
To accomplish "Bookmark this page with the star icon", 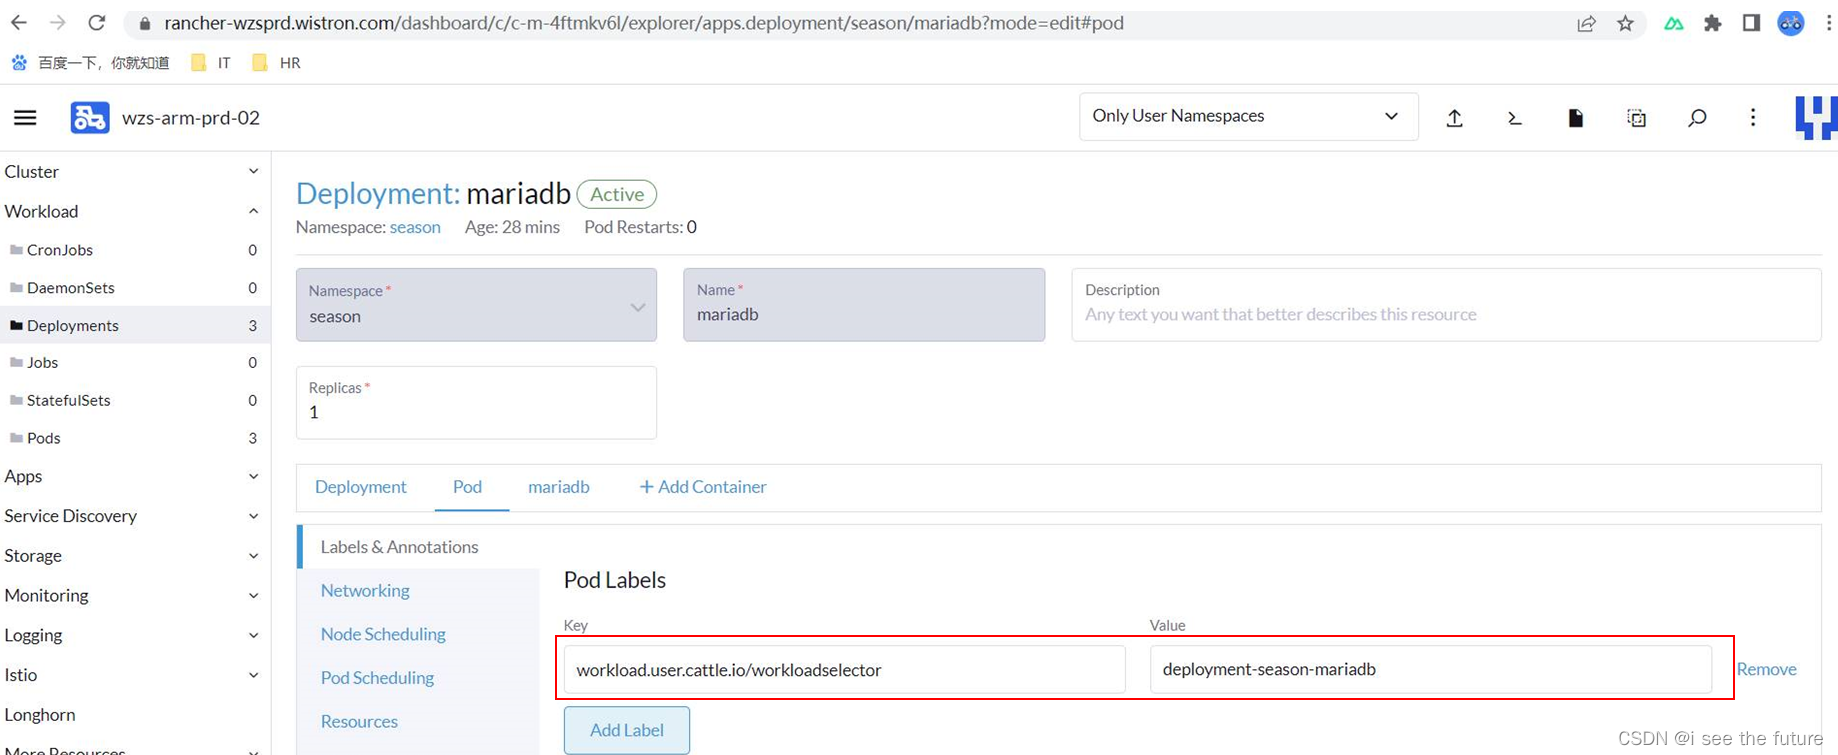I will pyautogui.click(x=1626, y=23).
